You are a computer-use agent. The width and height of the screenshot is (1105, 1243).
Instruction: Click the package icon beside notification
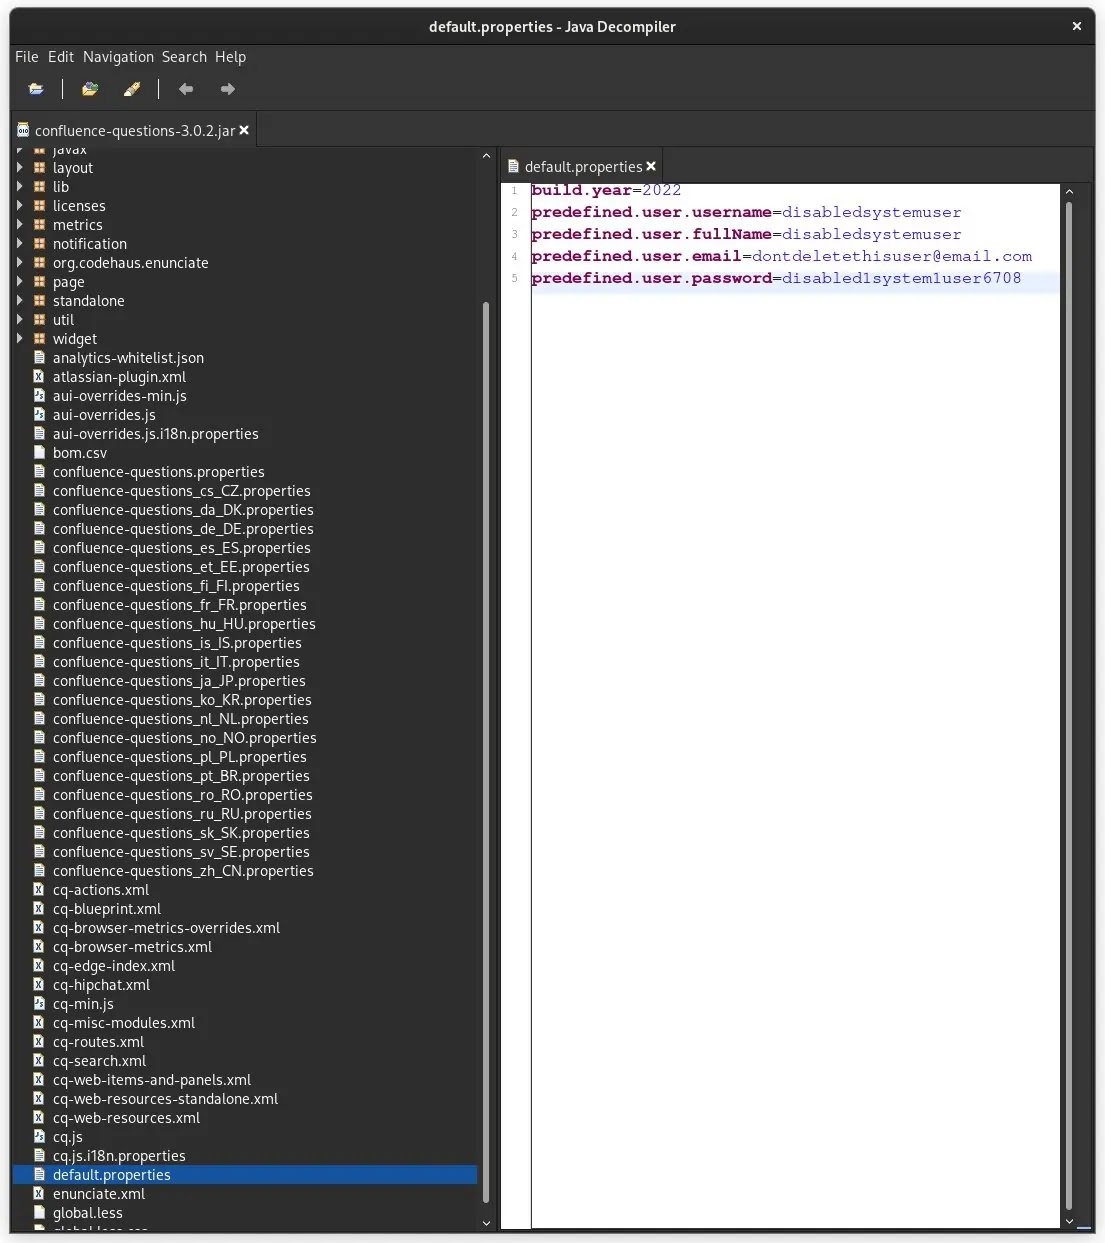click(40, 244)
